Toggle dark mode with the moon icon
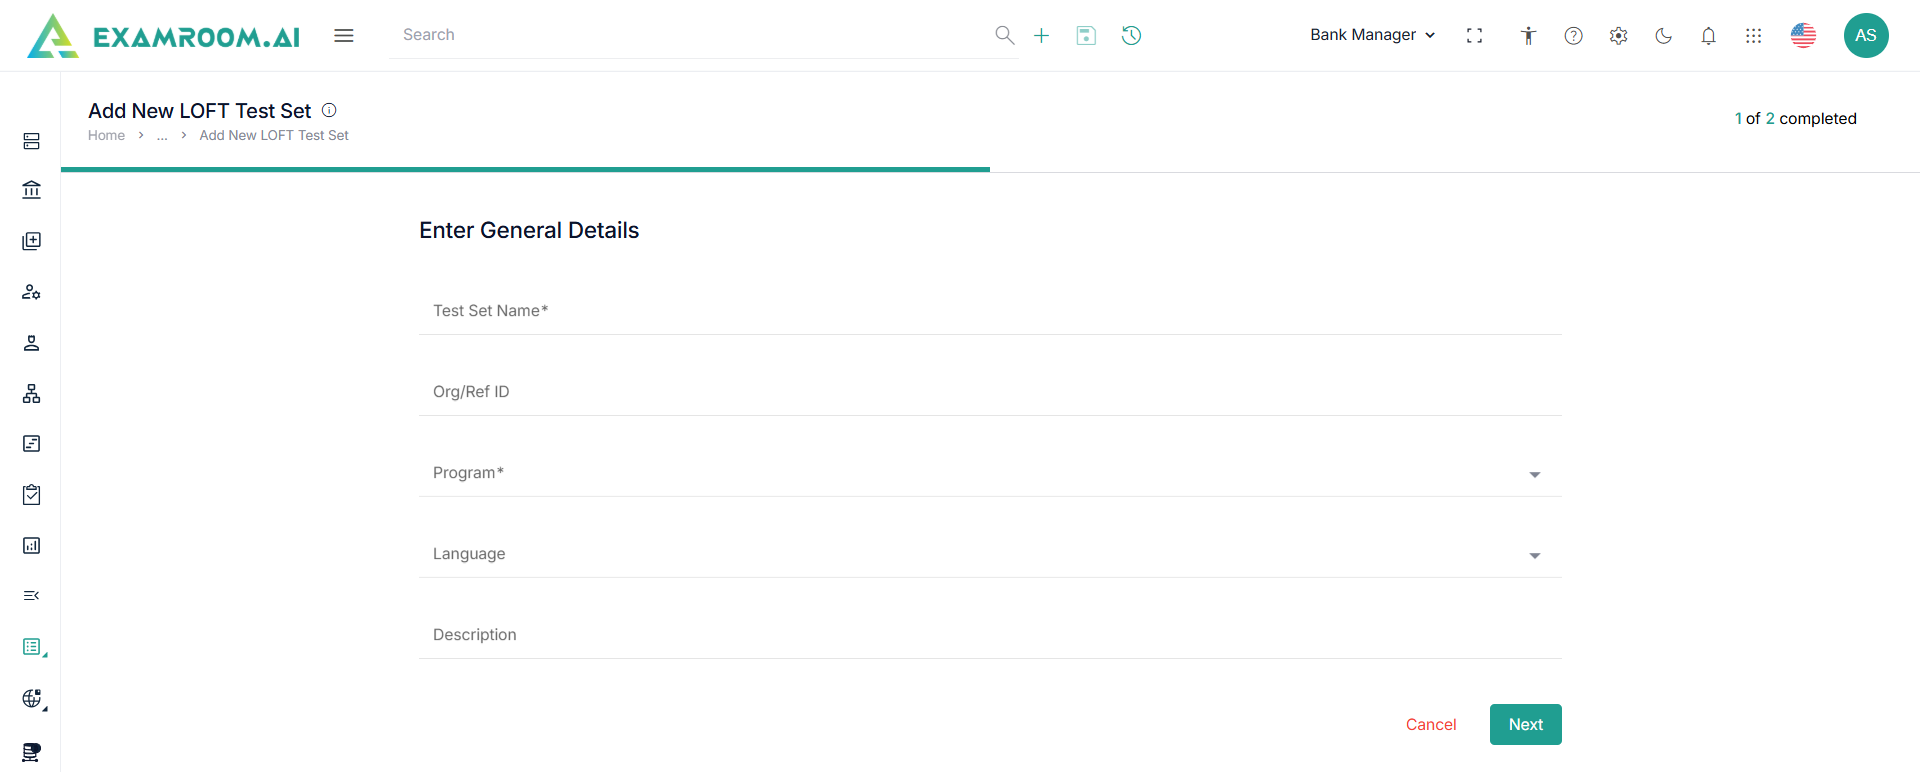The height and width of the screenshot is (772, 1920). [1663, 36]
